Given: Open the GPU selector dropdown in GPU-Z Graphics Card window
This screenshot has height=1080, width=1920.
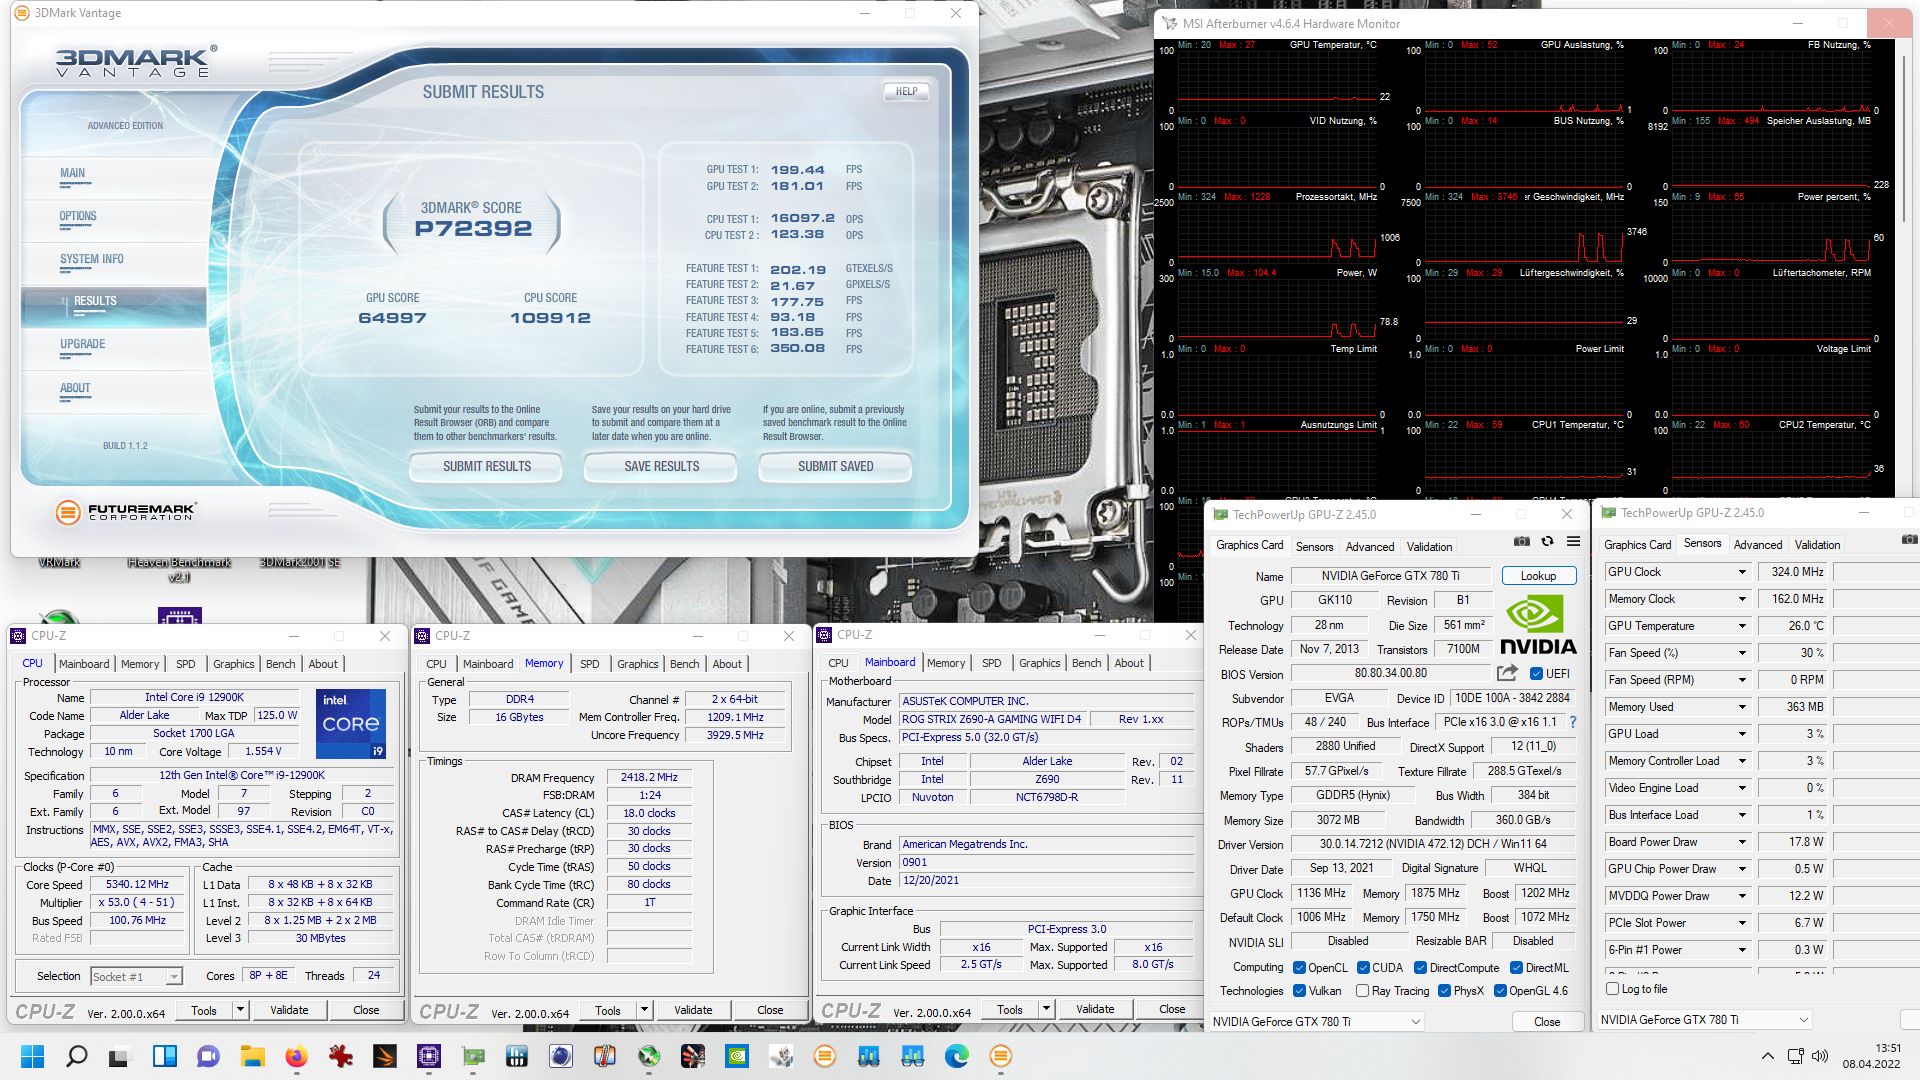Looking at the screenshot, I should tap(1316, 1021).
